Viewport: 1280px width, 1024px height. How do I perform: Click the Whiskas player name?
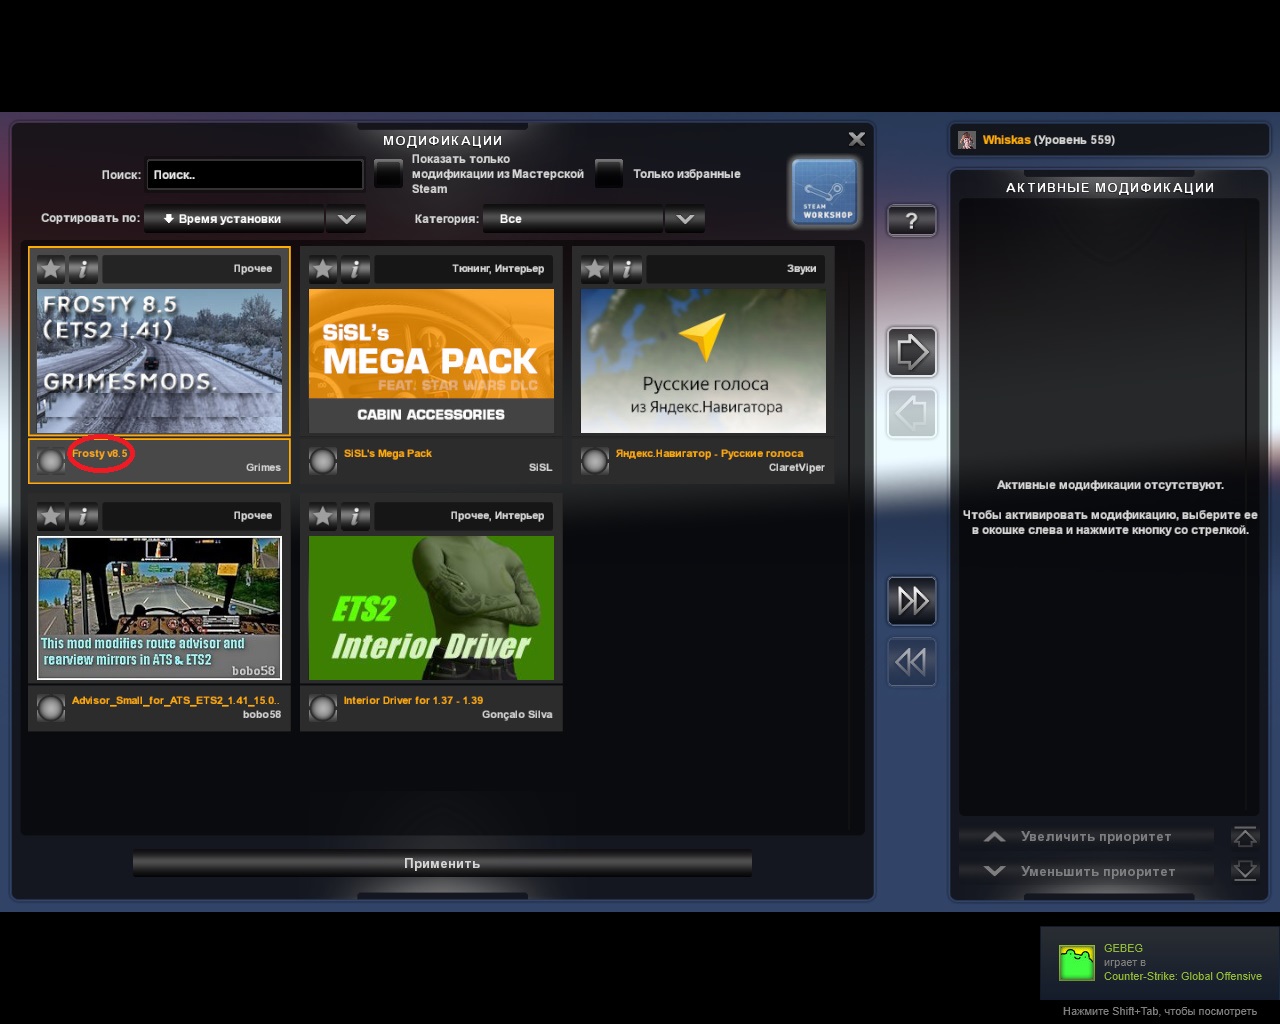click(x=1006, y=140)
